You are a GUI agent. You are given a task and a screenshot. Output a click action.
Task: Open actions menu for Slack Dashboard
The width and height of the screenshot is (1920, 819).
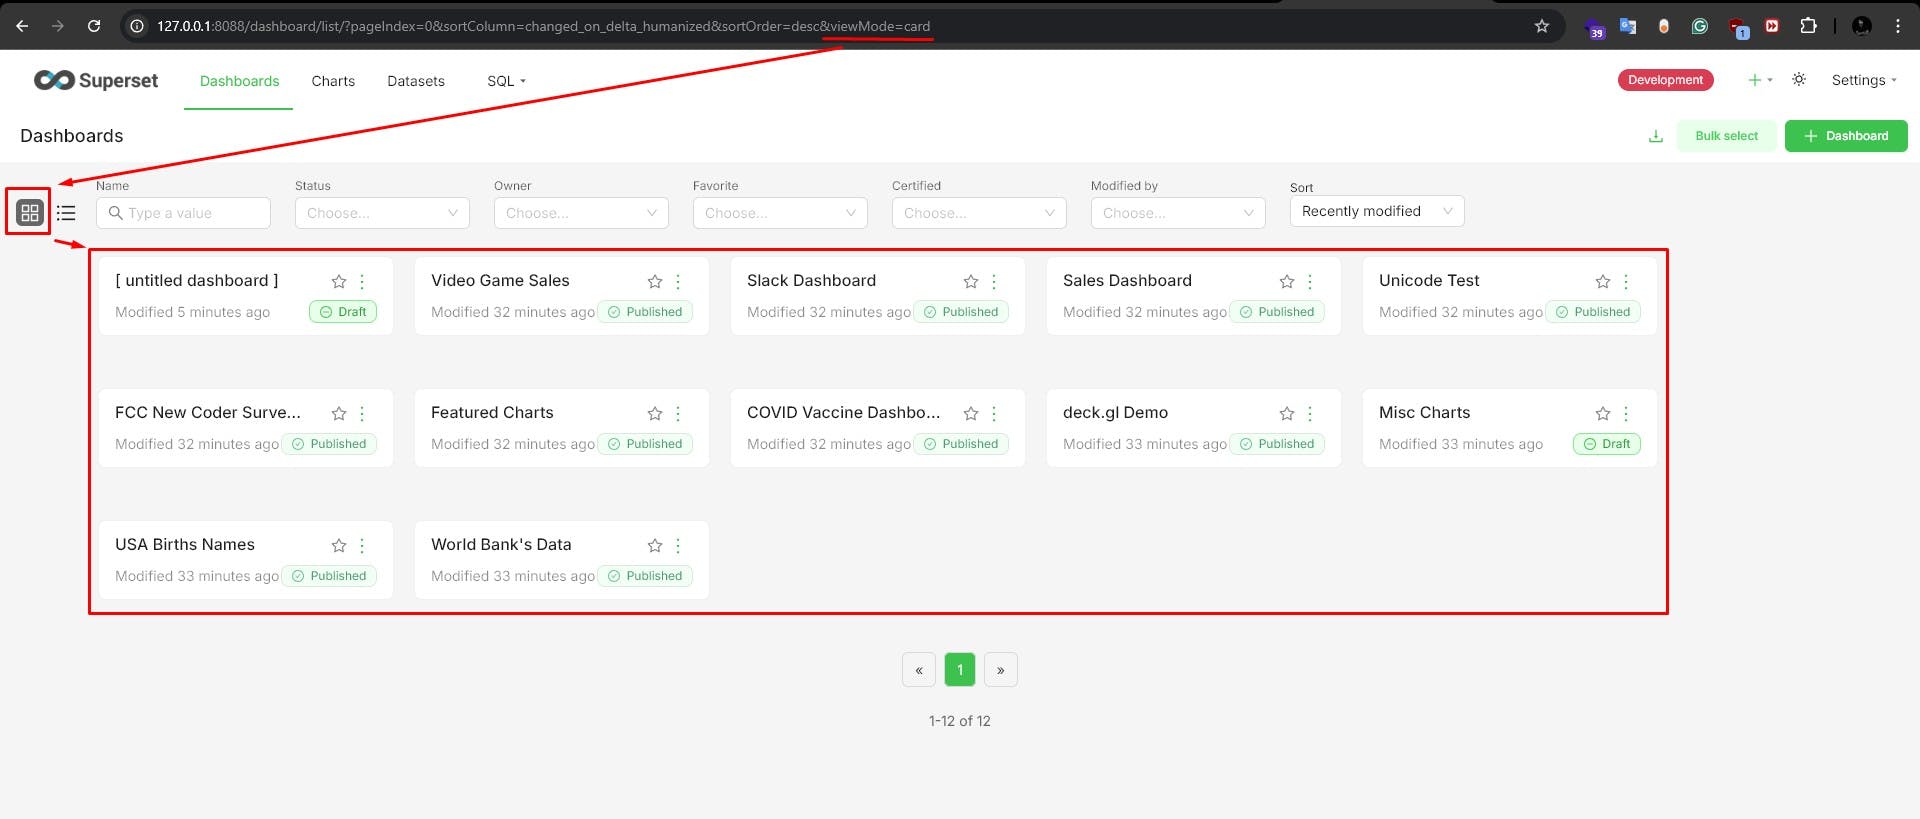click(x=994, y=282)
